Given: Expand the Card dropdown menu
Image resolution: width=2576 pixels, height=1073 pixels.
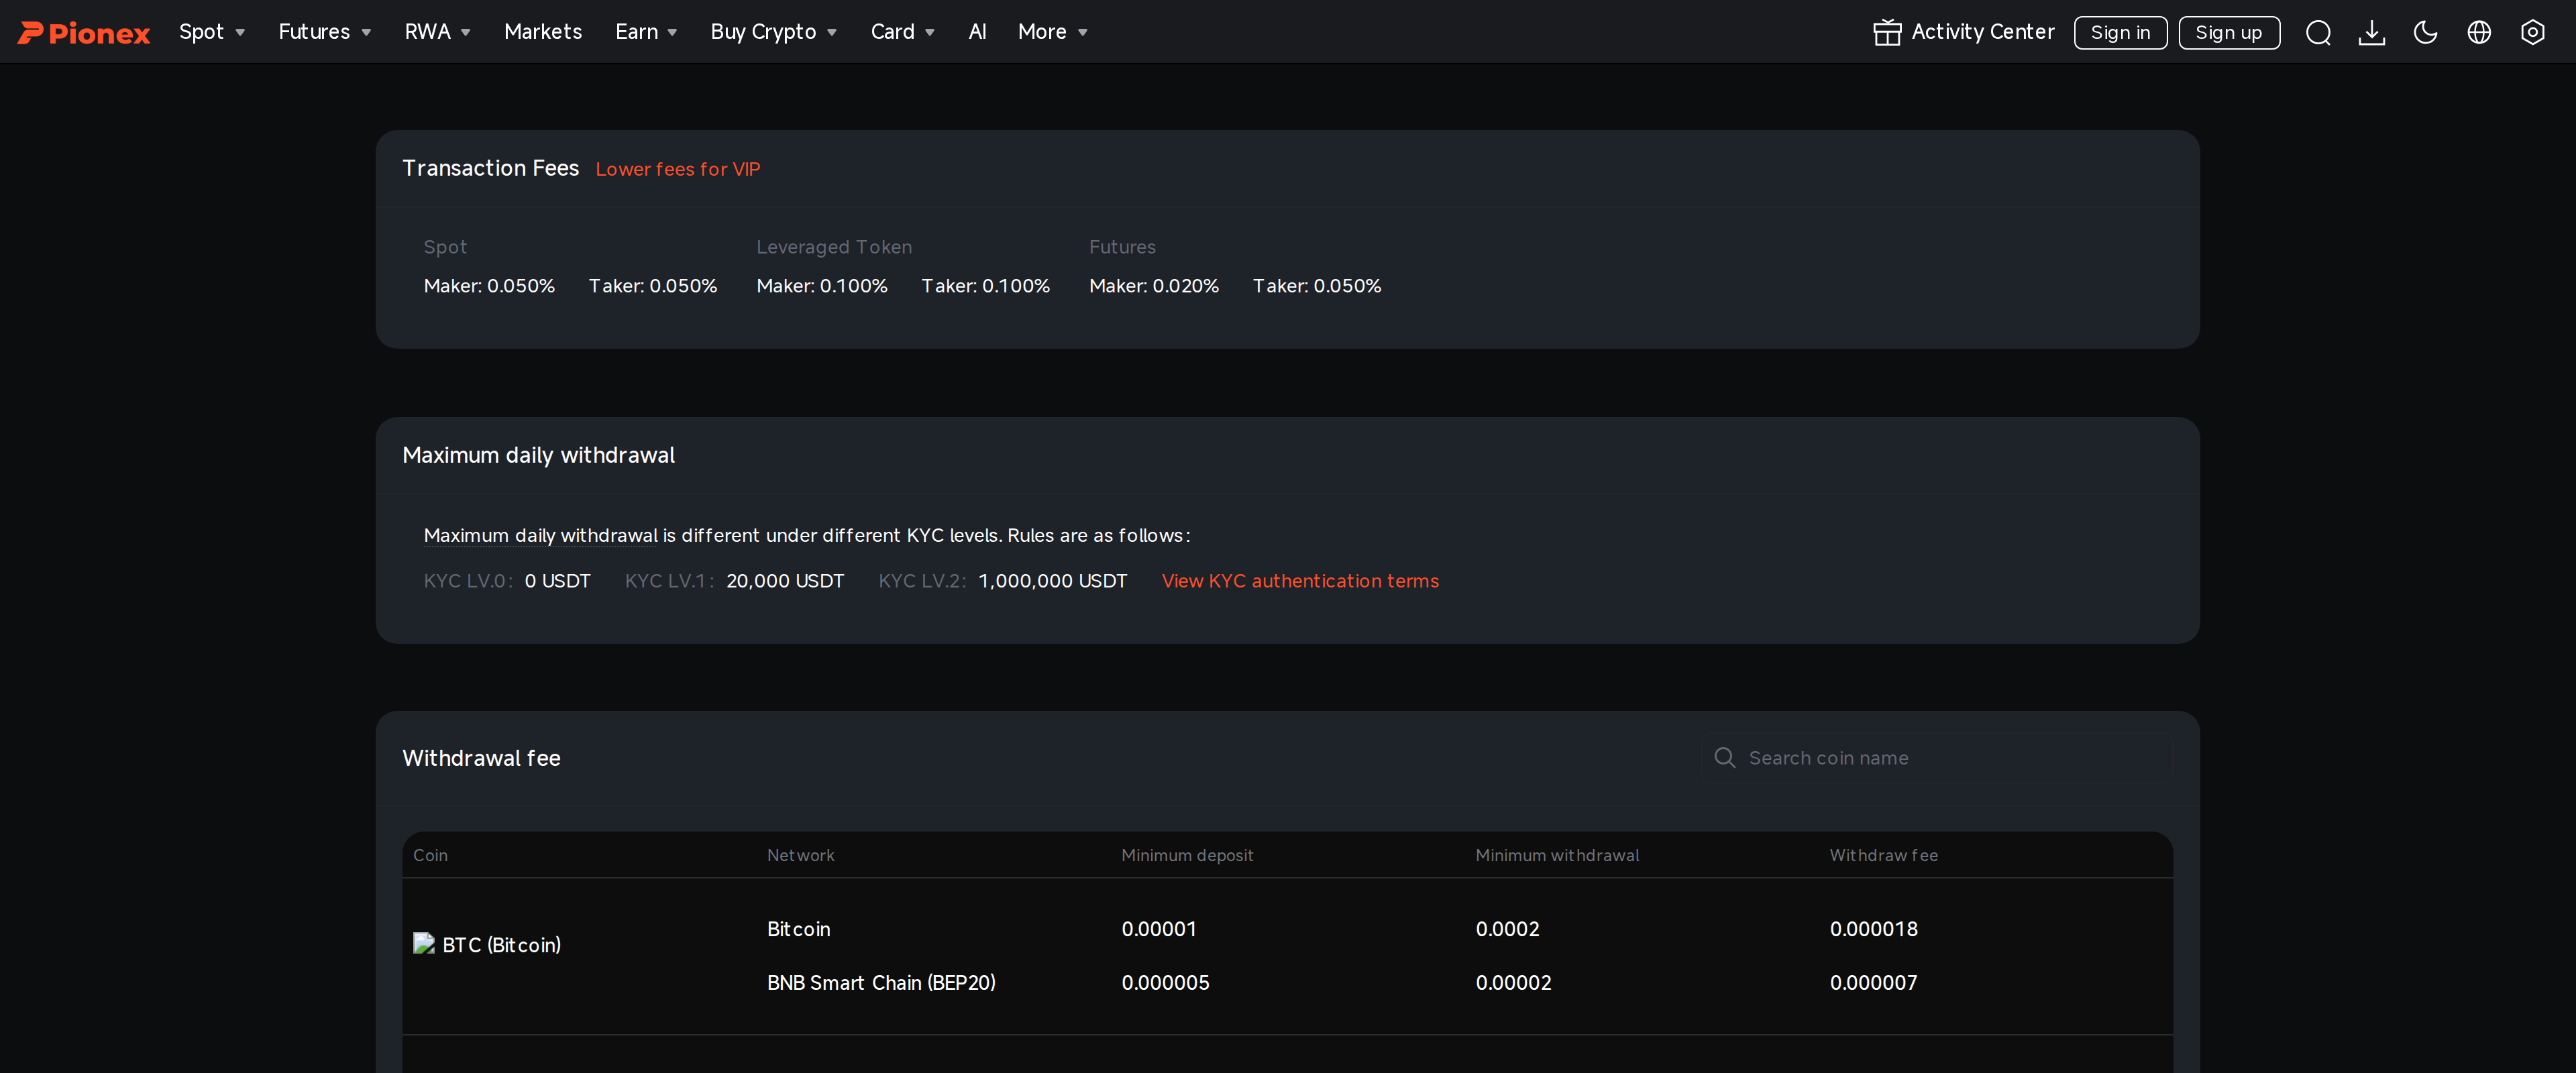Looking at the screenshot, I should point(902,32).
